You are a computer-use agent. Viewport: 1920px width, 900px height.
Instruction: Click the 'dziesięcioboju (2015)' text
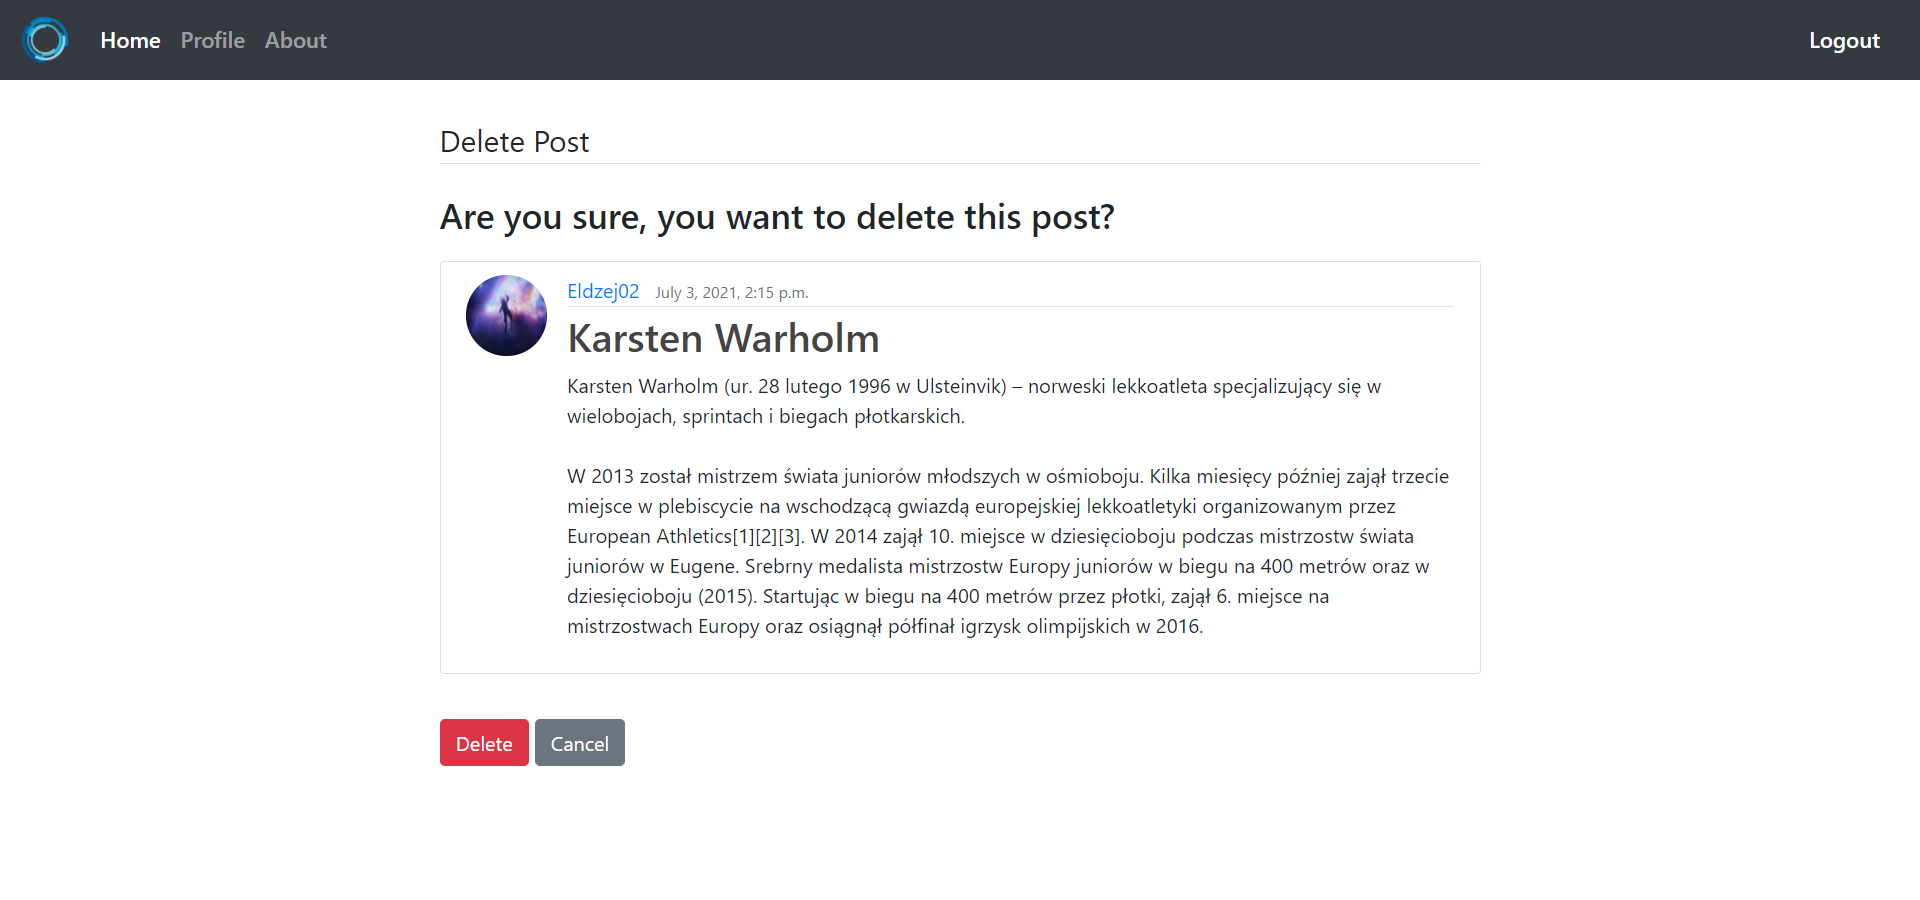click(662, 596)
